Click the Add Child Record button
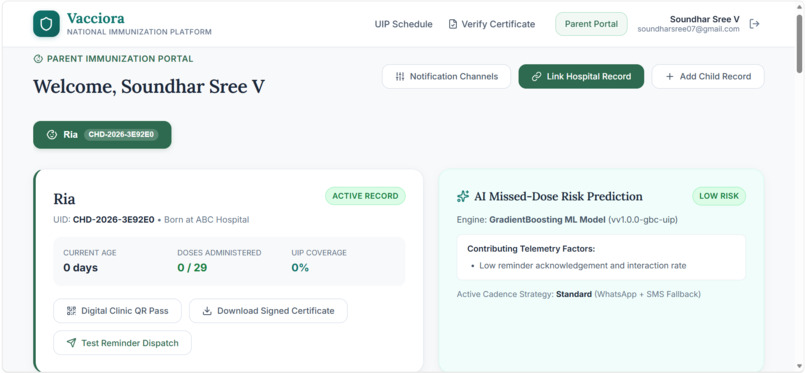Screen dimensions: 806x373 click(708, 77)
